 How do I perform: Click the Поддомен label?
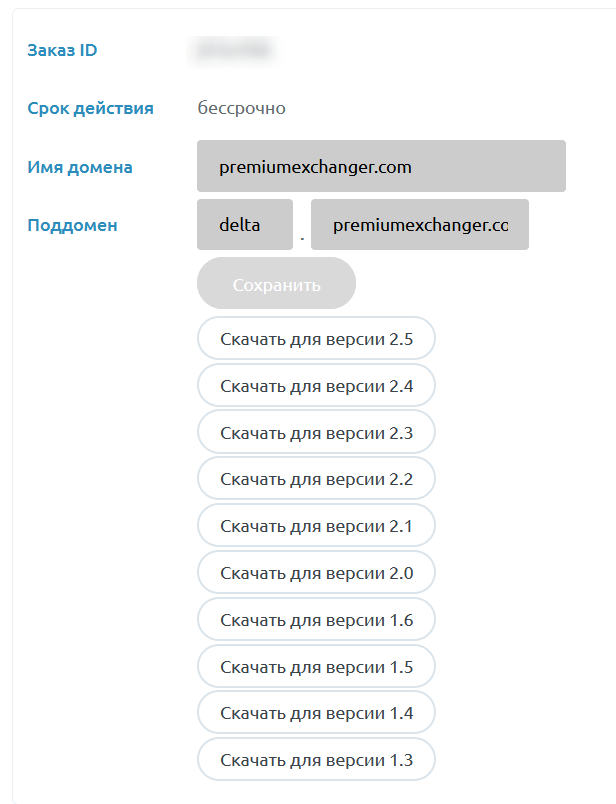pyautogui.click(x=72, y=225)
